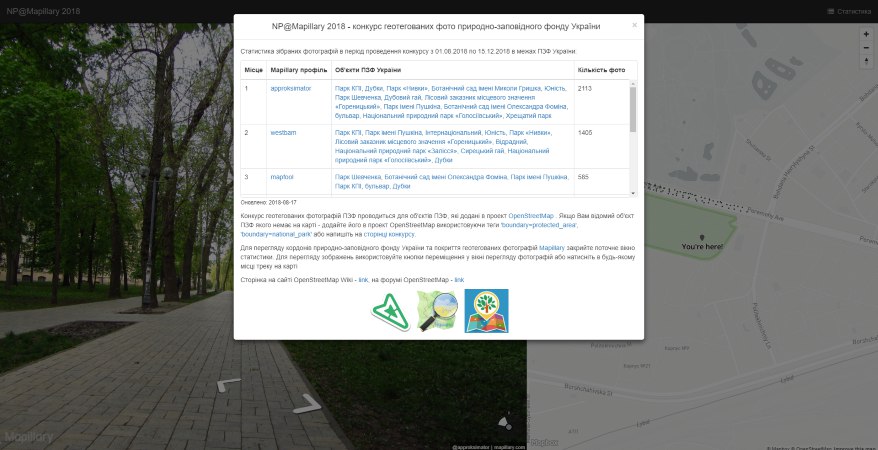878x450 pixels.
Task: Open the approksimator Mapillary profile
Action: 291,88
